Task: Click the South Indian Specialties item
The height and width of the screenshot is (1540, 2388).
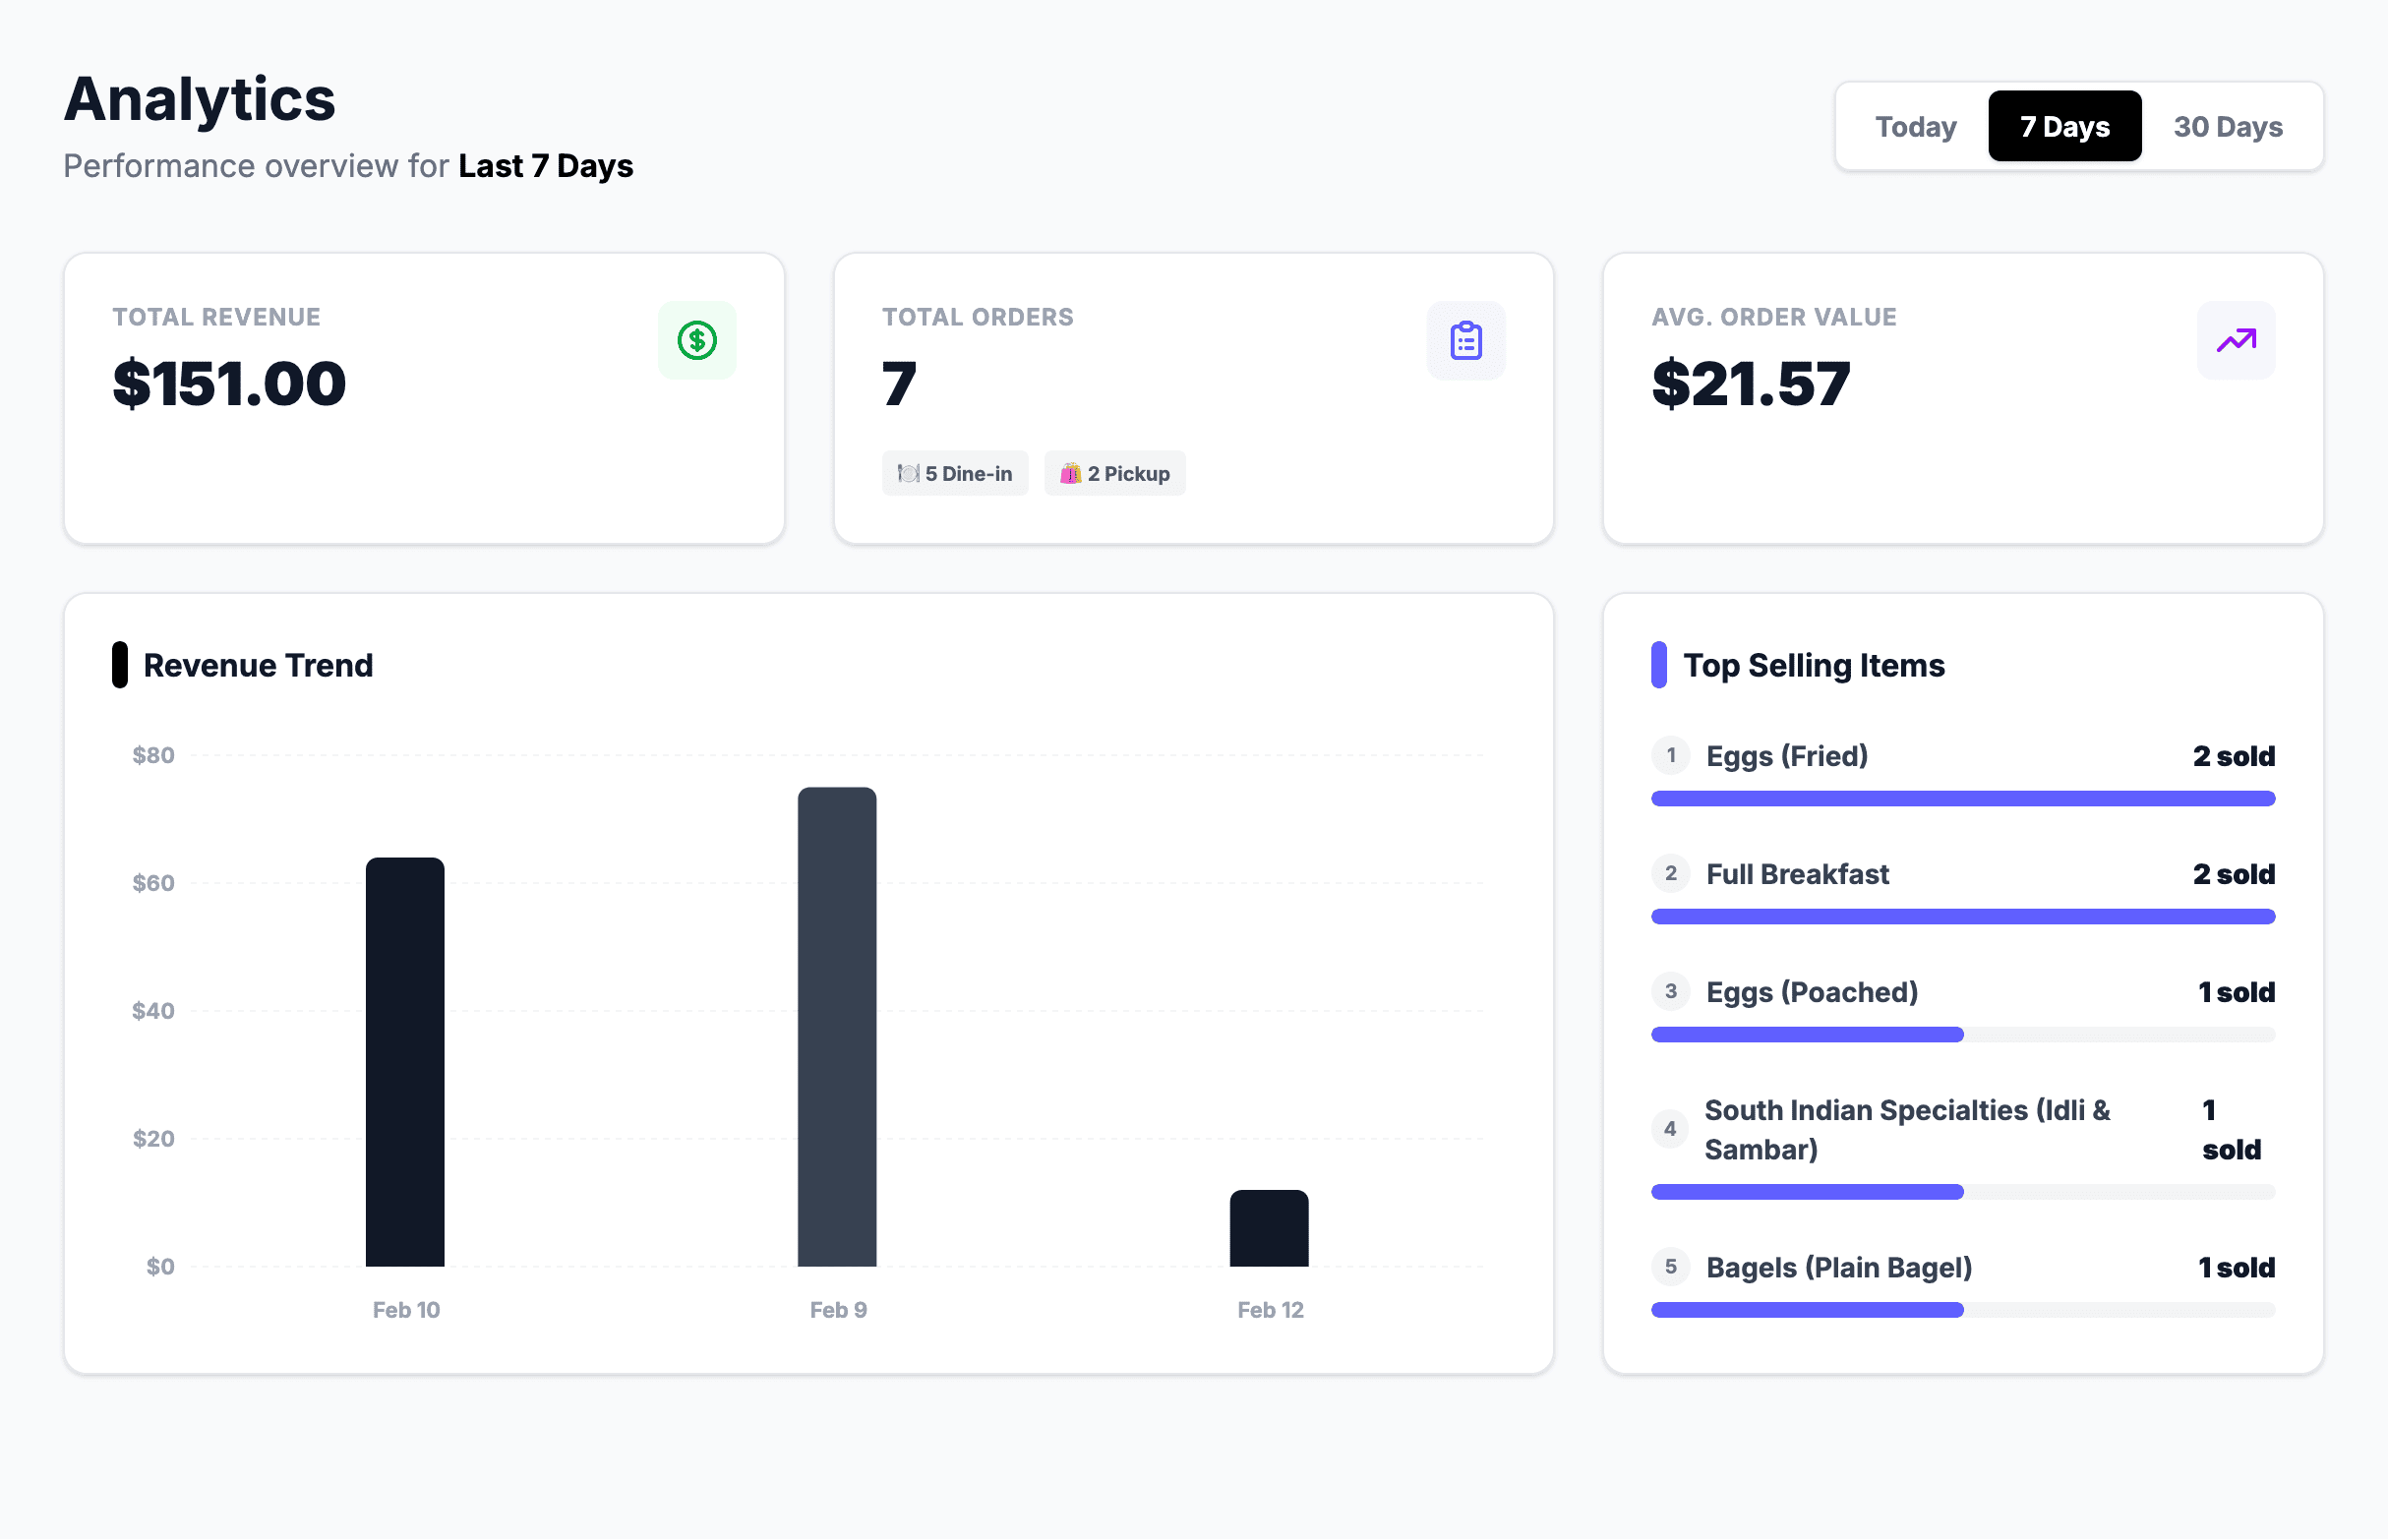Action: (1906, 1129)
